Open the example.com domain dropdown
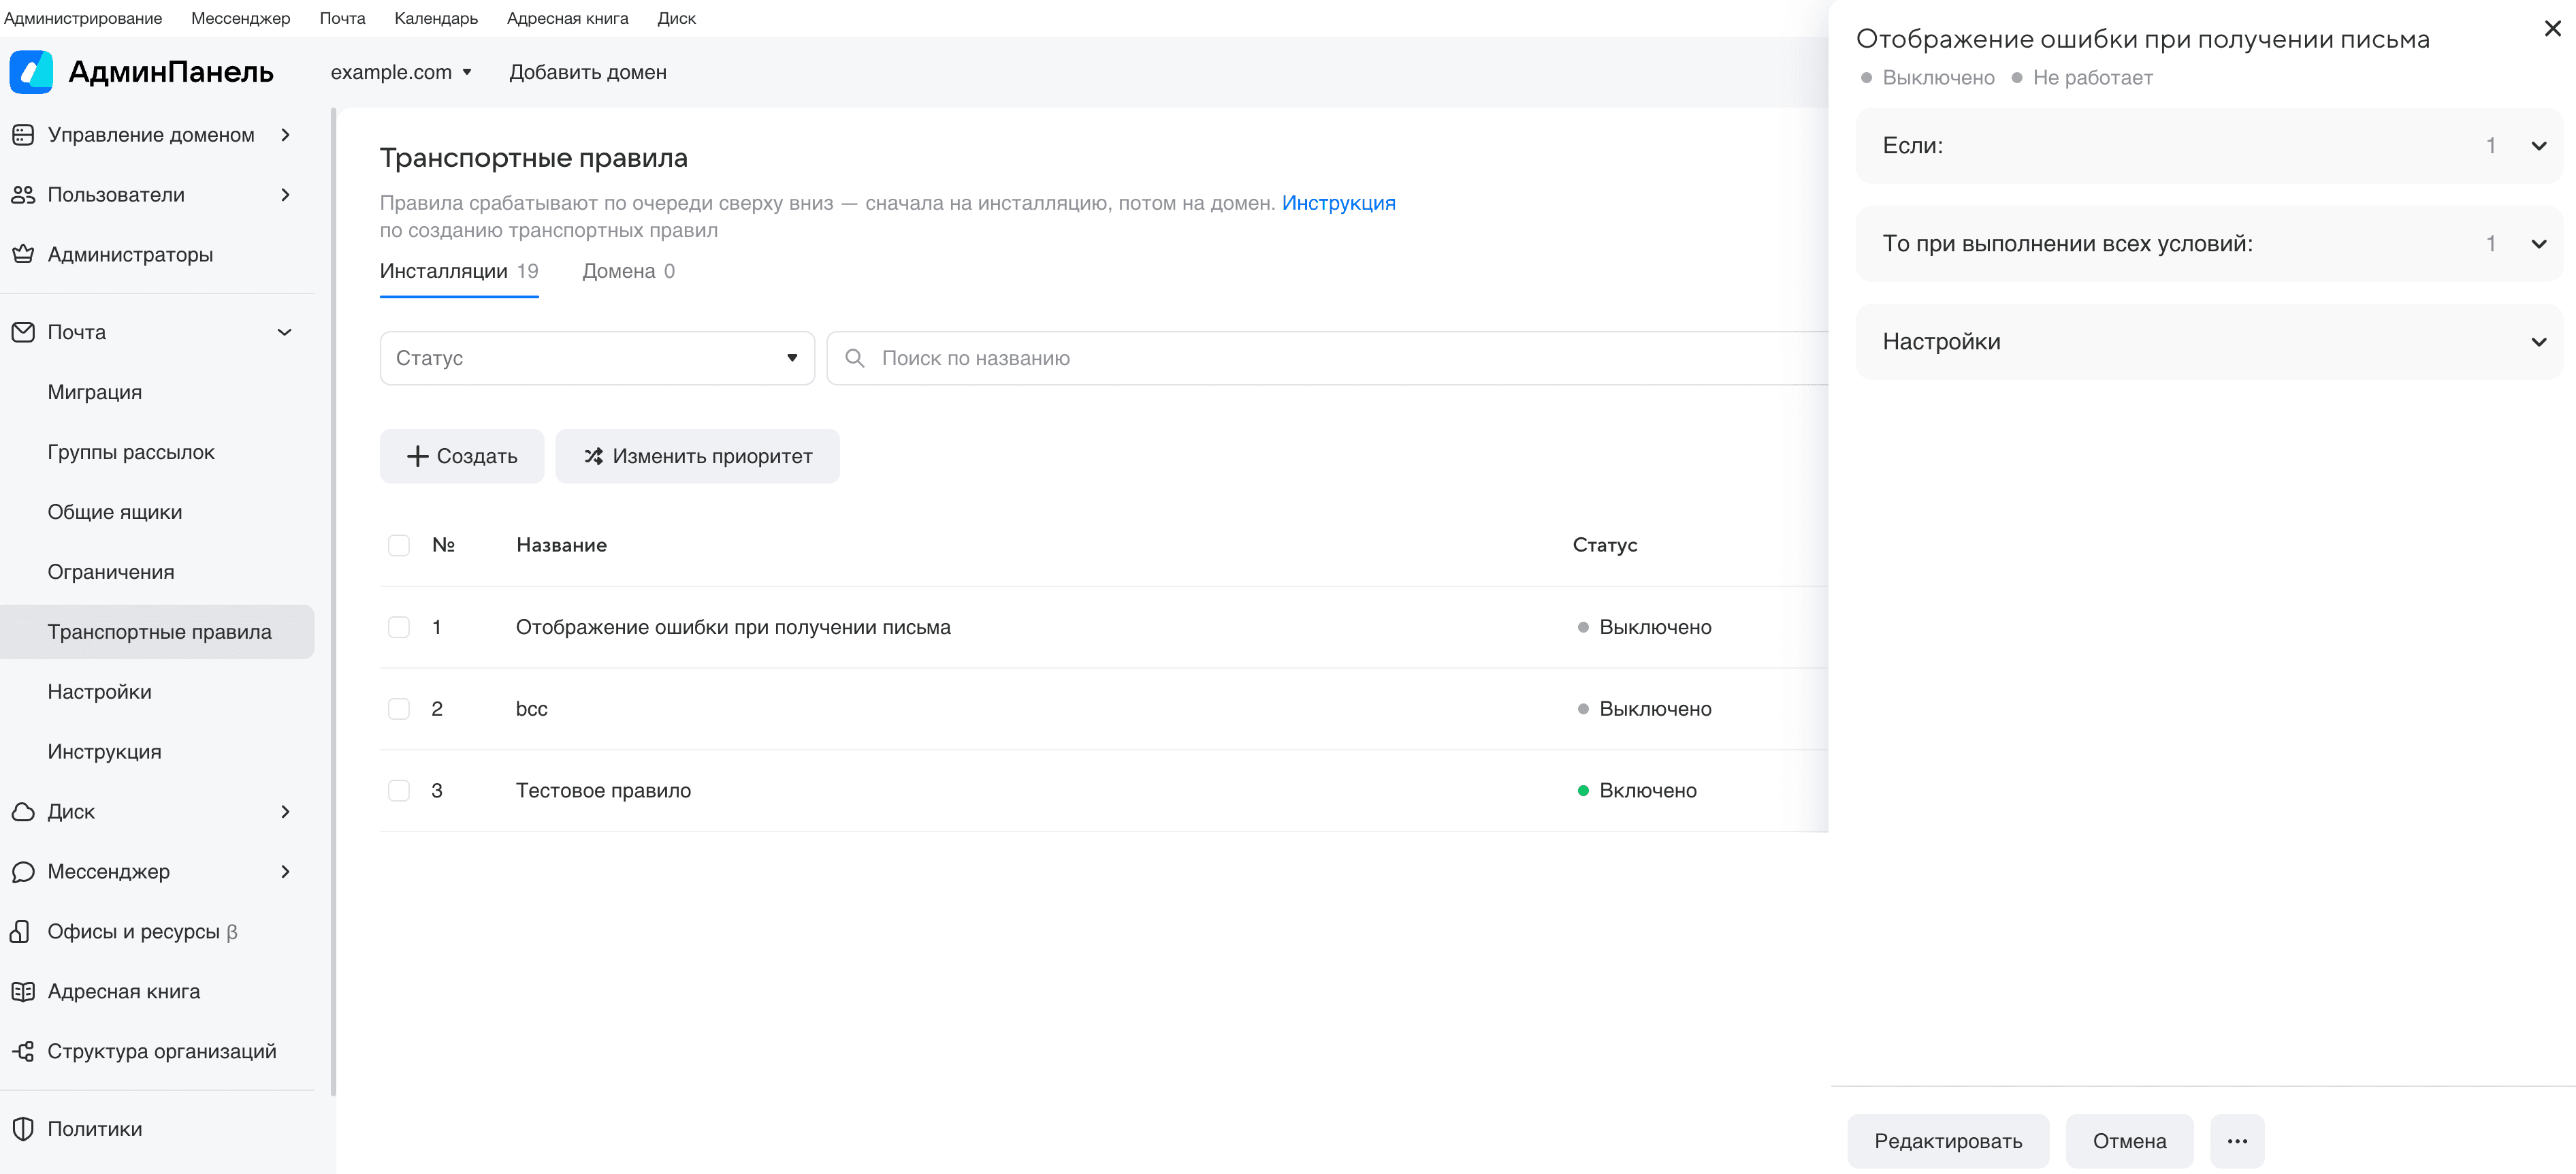The width and height of the screenshot is (2576, 1174). click(x=401, y=72)
